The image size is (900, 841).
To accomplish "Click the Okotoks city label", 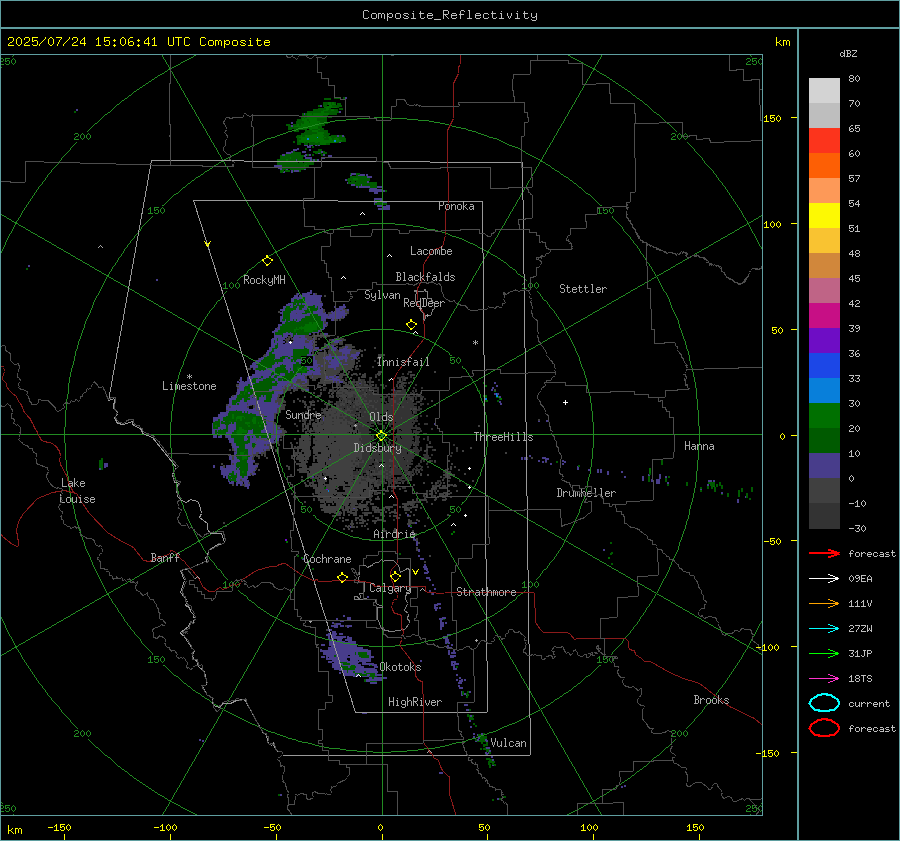I will coord(400,666).
